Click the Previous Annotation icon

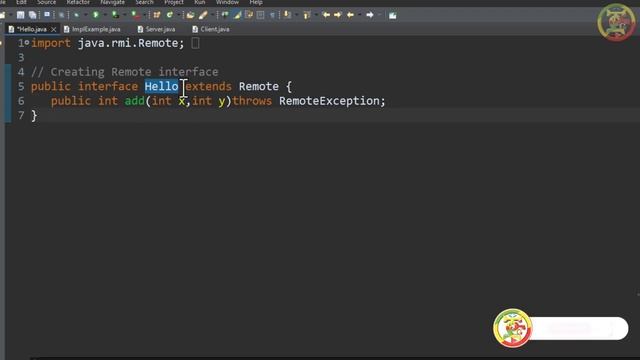307,15
